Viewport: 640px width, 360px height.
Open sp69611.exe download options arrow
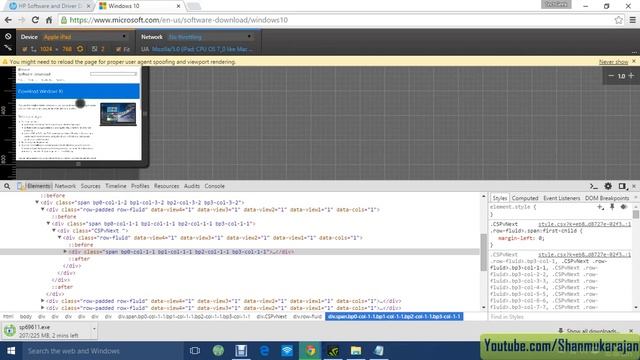click(94, 329)
